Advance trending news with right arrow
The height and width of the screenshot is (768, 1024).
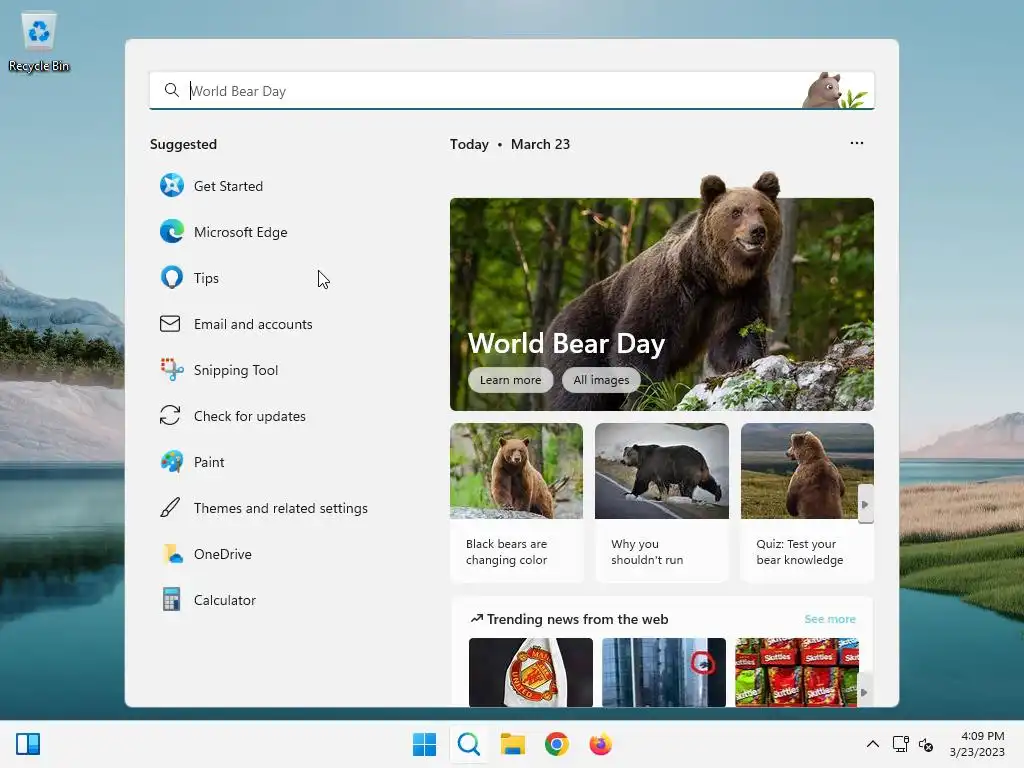(x=864, y=692)
